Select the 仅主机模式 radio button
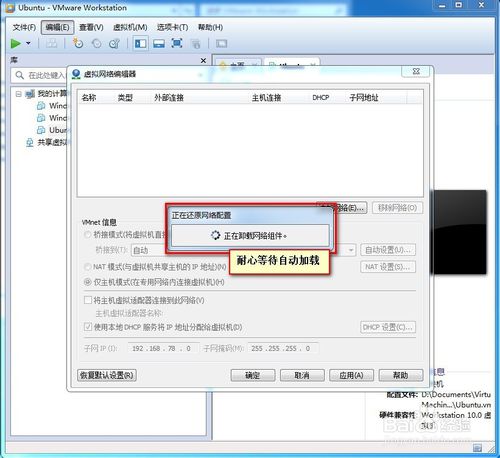The image size is (500, 458). [x=87, y=282]
